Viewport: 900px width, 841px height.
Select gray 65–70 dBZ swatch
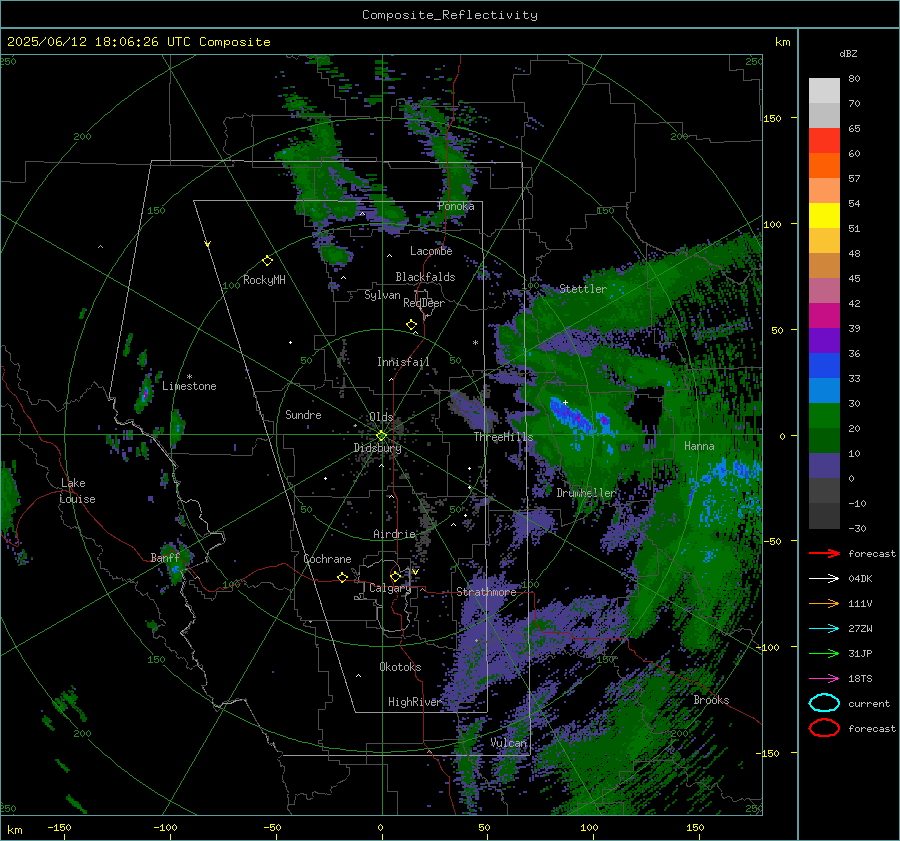(824, 115)
